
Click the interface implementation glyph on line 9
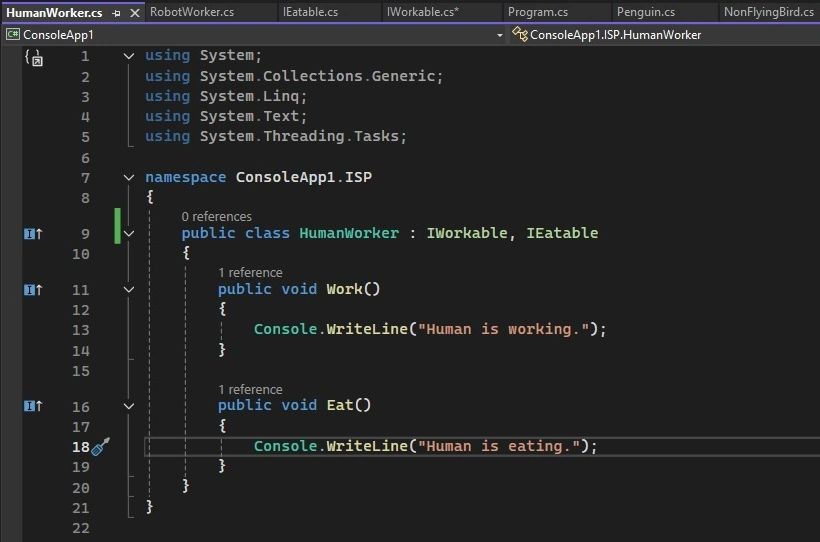(33, 234)
